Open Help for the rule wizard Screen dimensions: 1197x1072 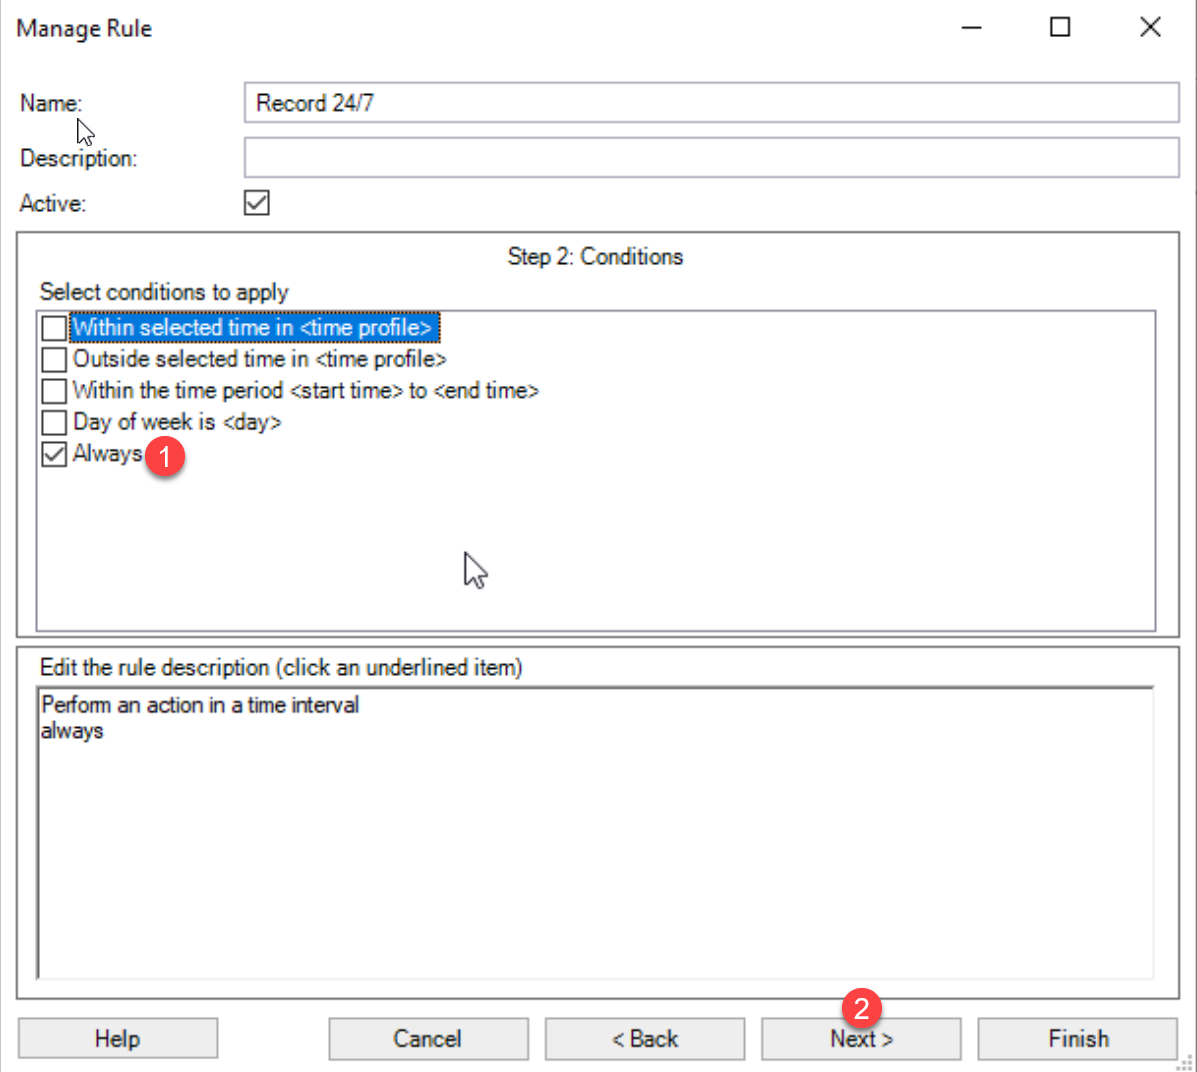(118, 1039)
